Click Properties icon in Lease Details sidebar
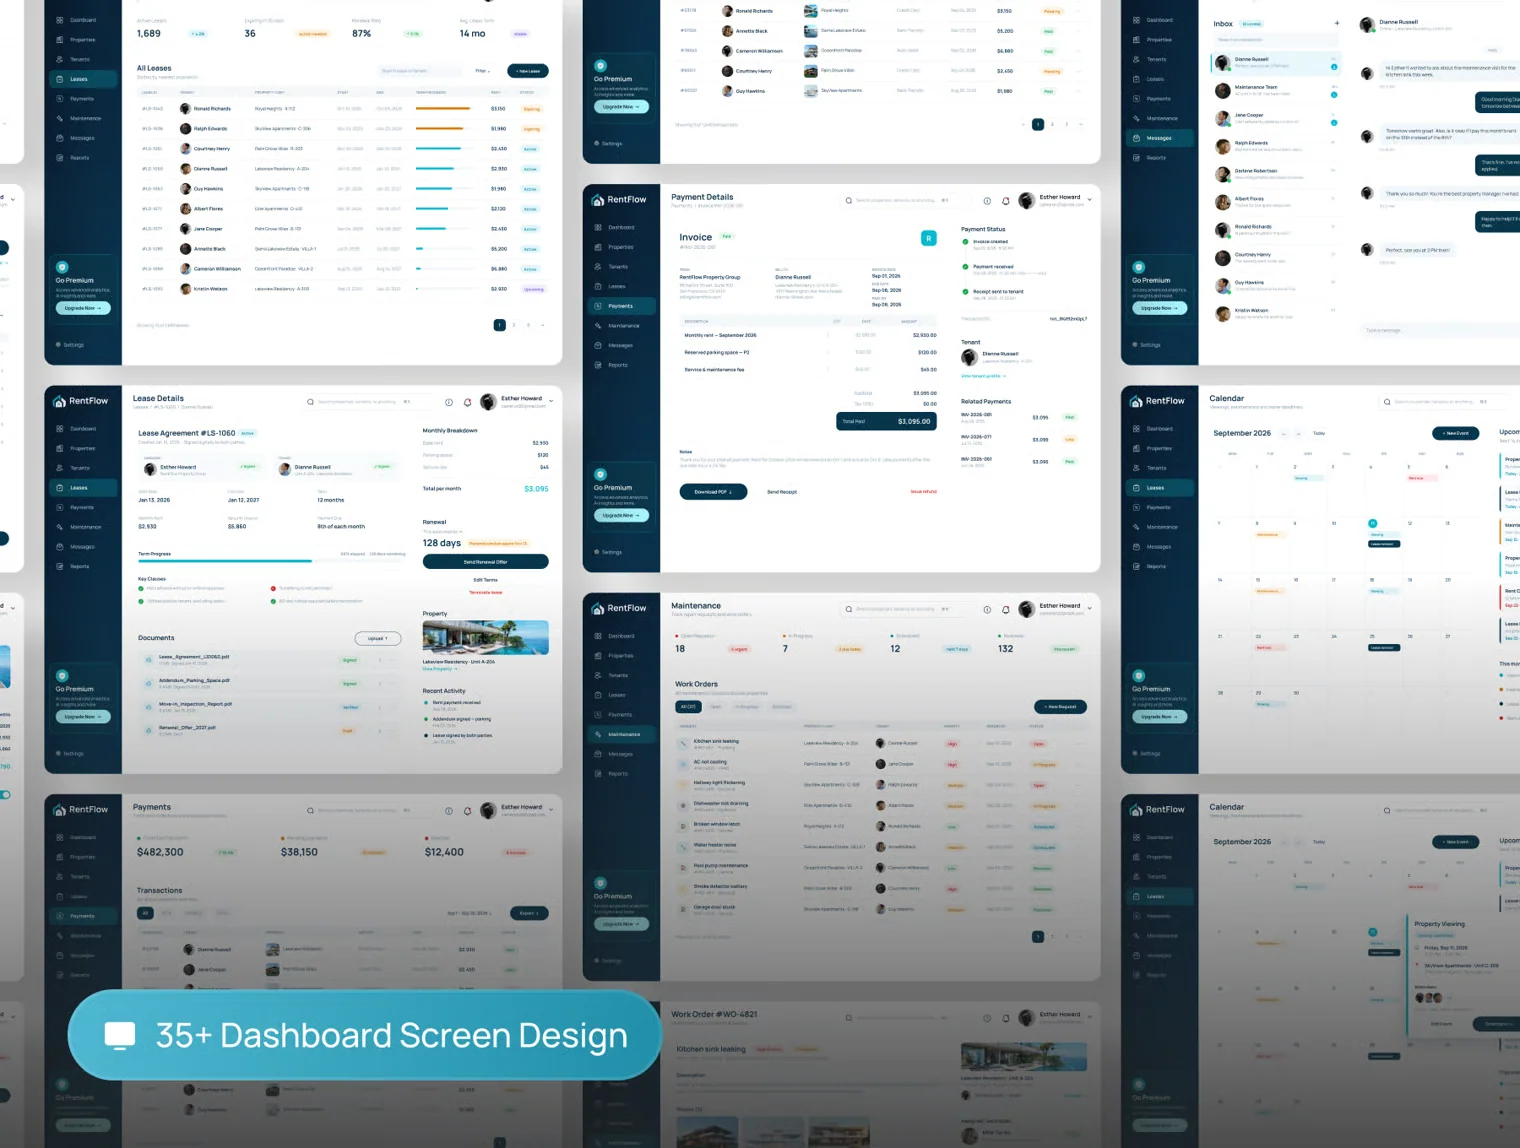1520x1148 pixels. tap(60, 448)
